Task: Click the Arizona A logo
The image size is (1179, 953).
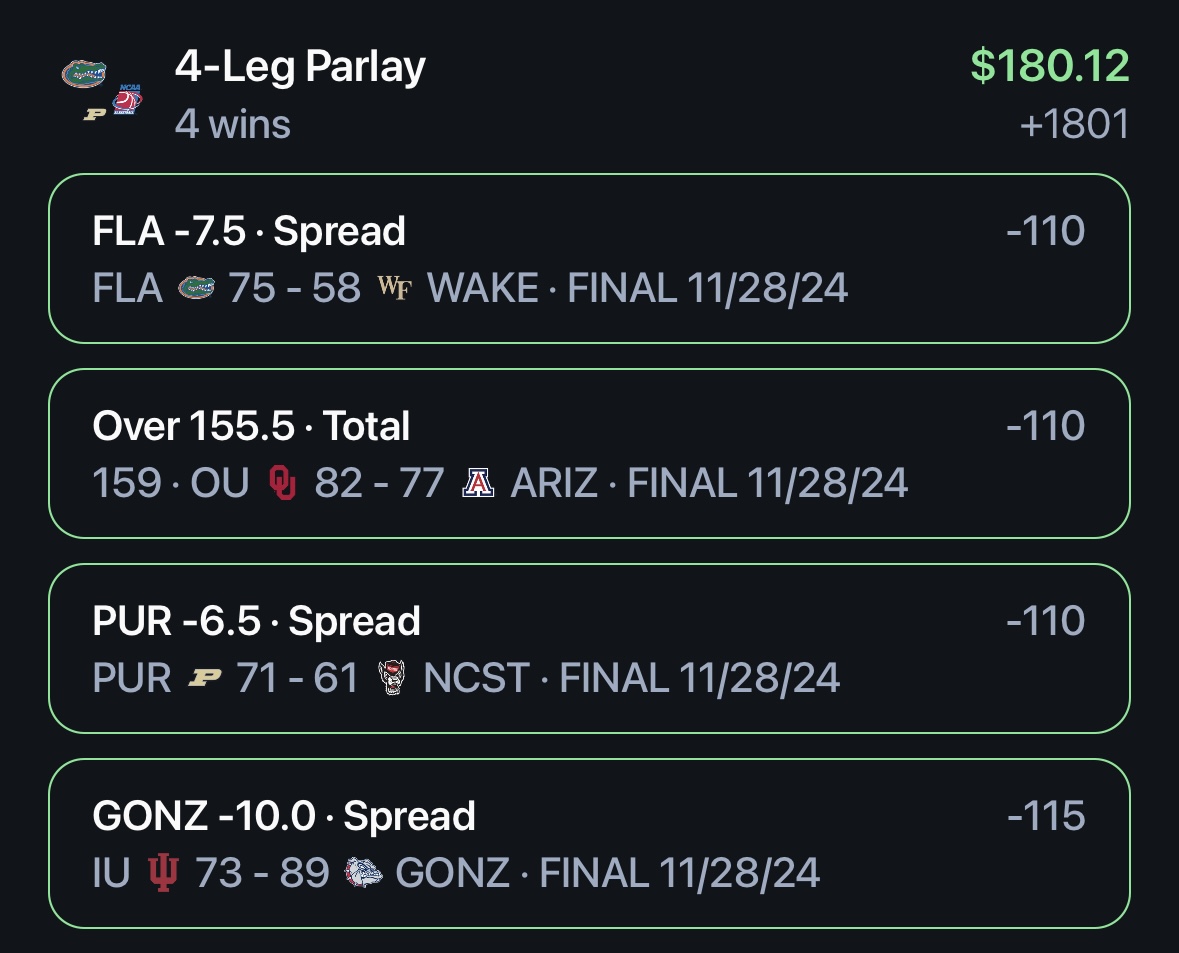Action: [x=477, y=483]
